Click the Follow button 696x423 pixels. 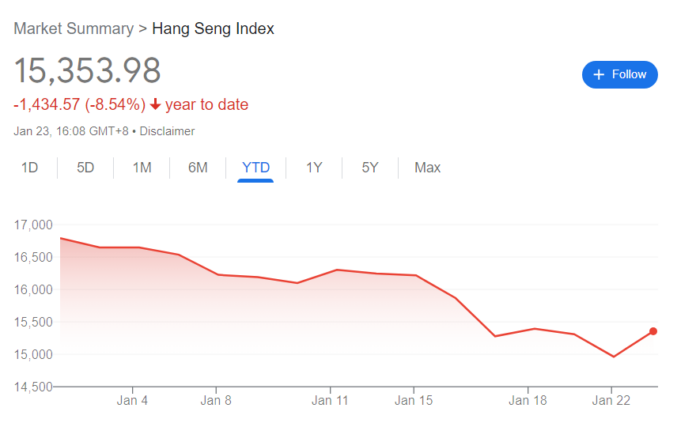click(619, 74)
